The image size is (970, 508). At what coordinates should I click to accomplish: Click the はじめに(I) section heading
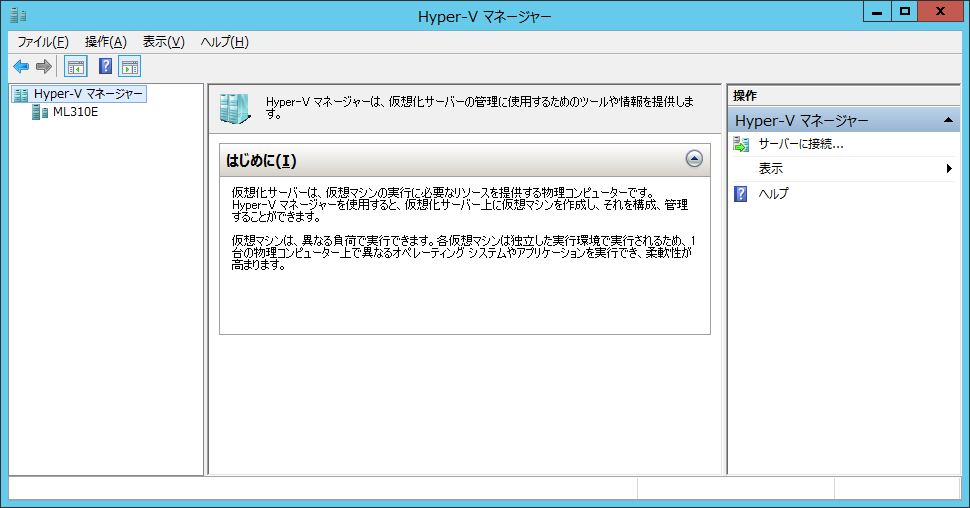(262, 160)
